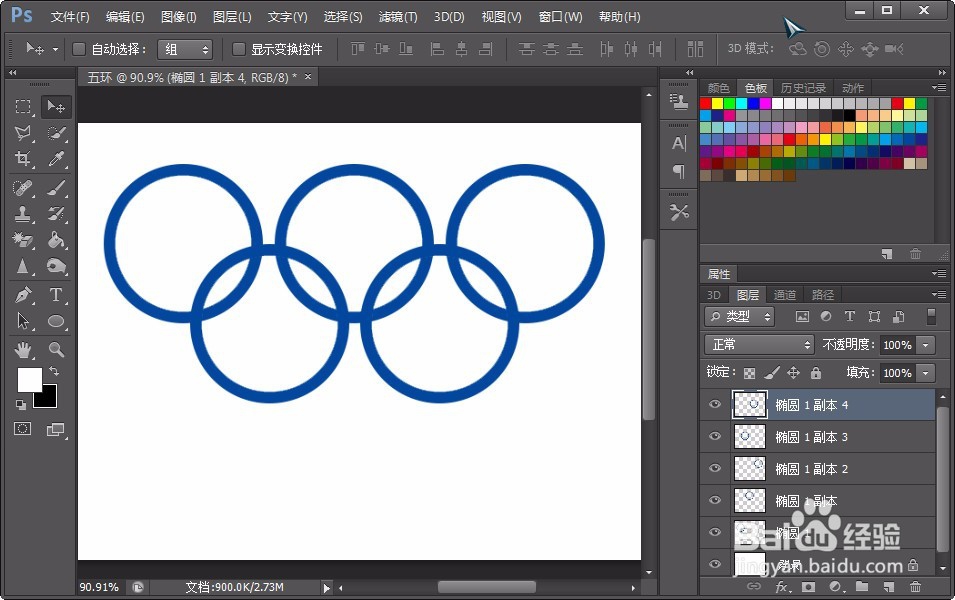The width and height of the screenshot is (955, 600).
Task: Add a layer style (fx)
Action: [x=783, y=587]
